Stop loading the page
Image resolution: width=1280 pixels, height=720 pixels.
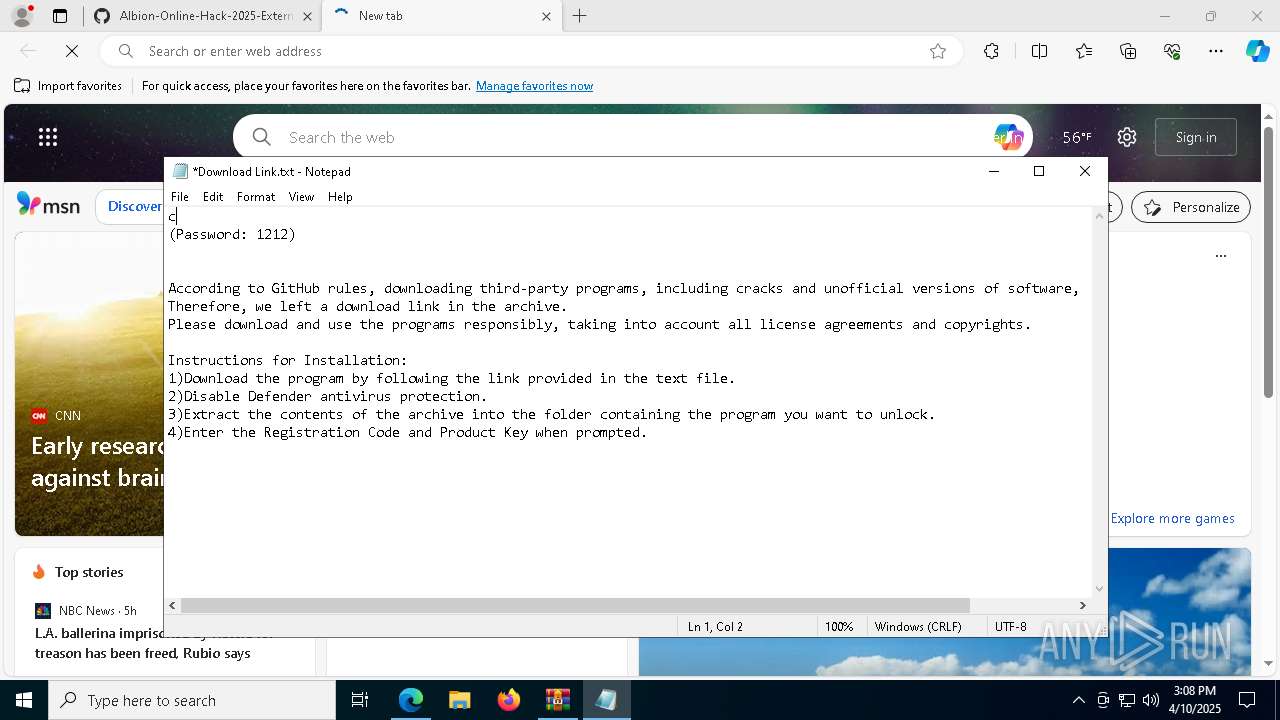point(72,51)
